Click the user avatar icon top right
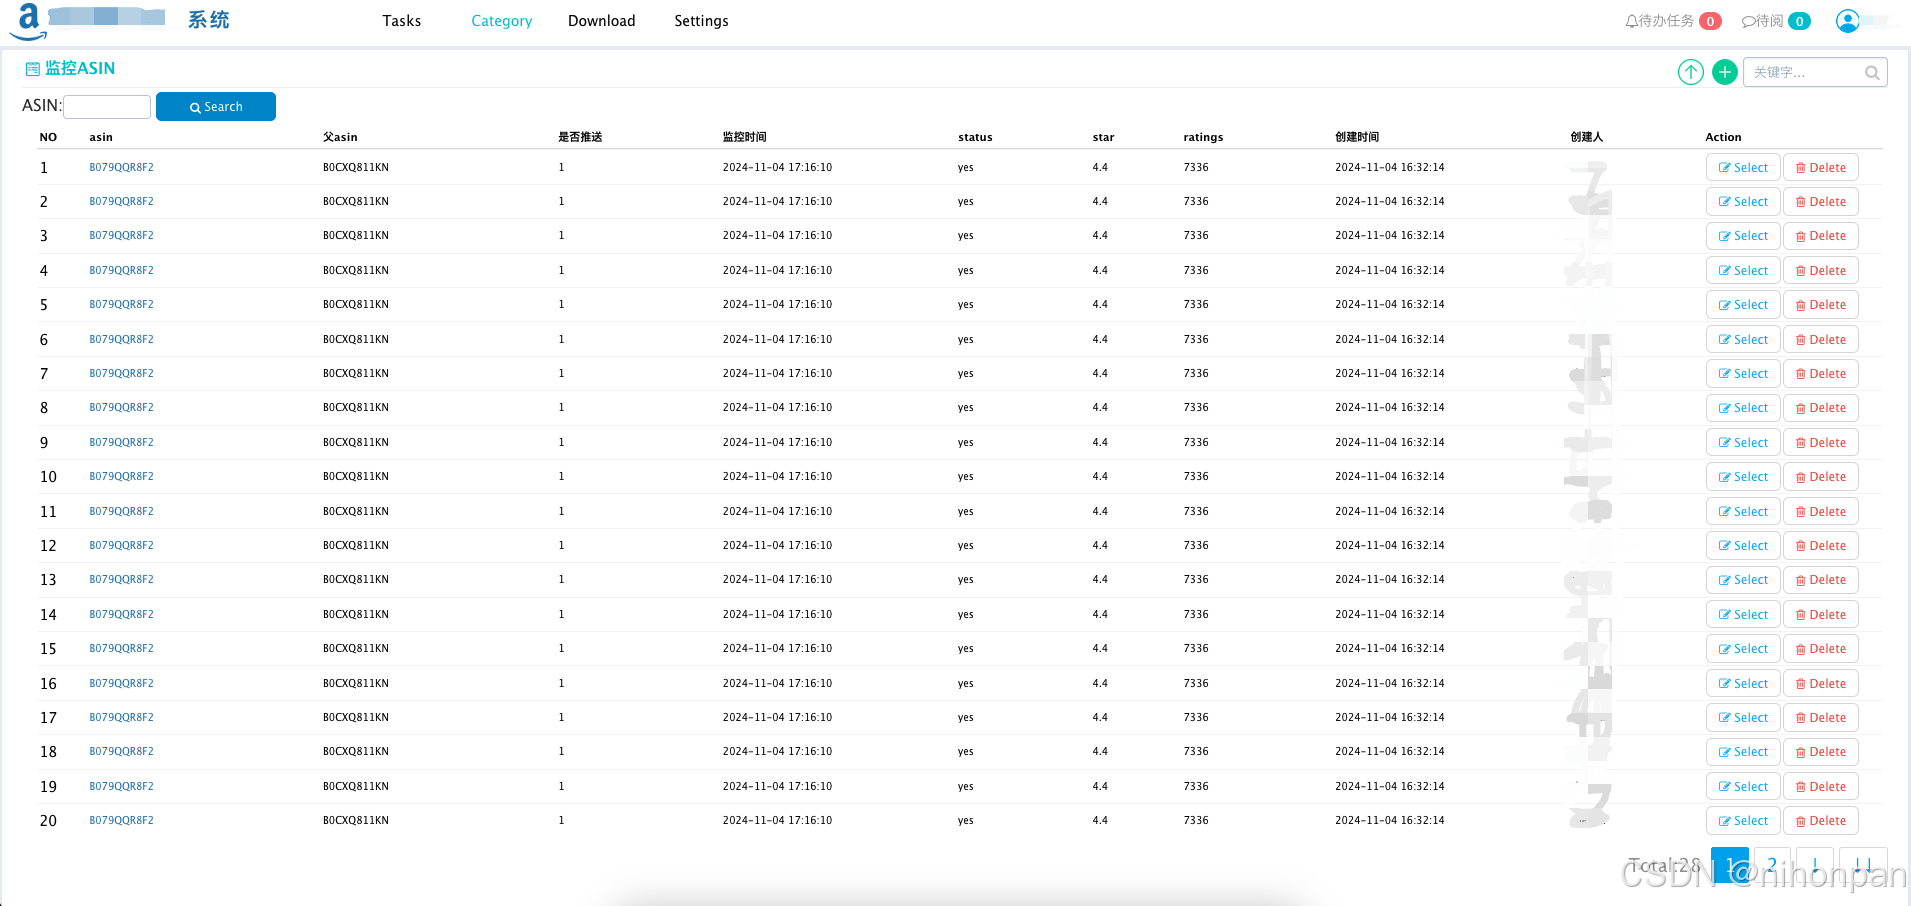 click(1847, 20)
